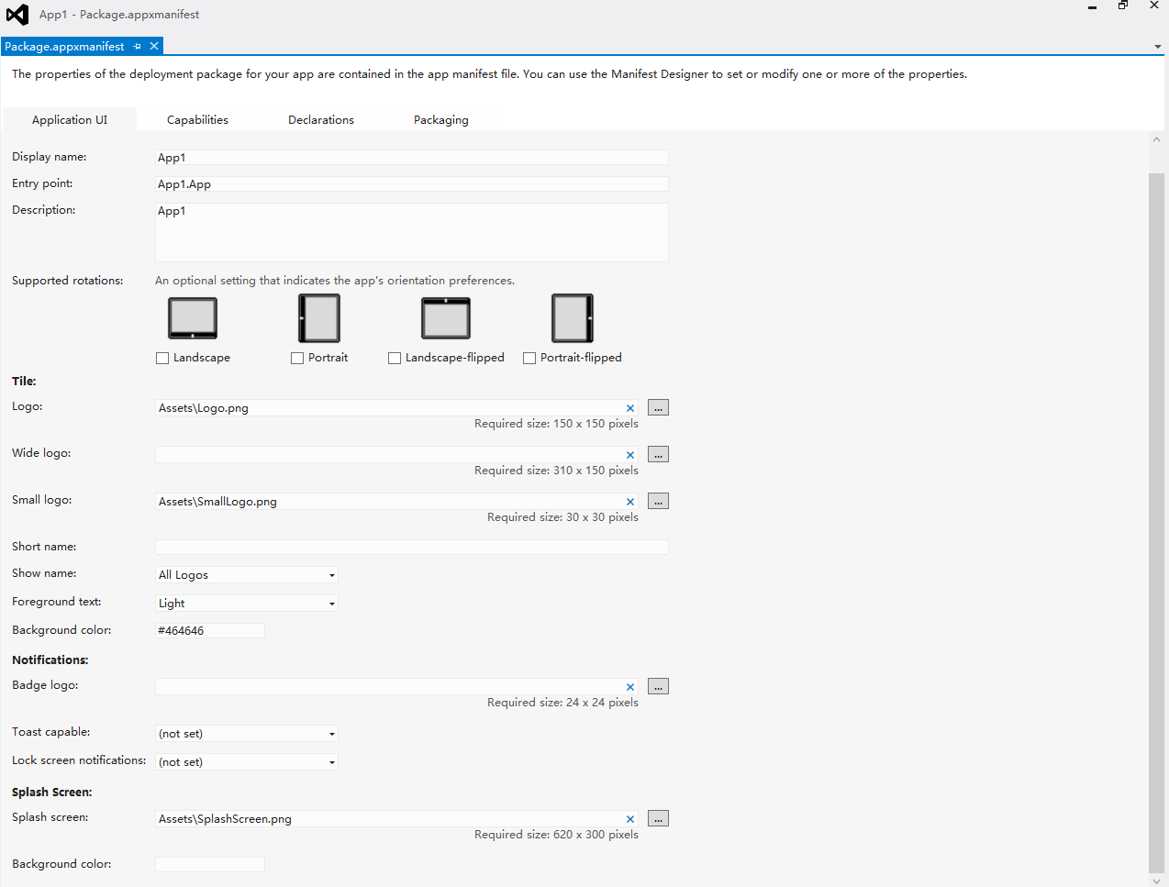Clear the Small logo path X icon
1169x887 pixels.
tap(630, 502)
